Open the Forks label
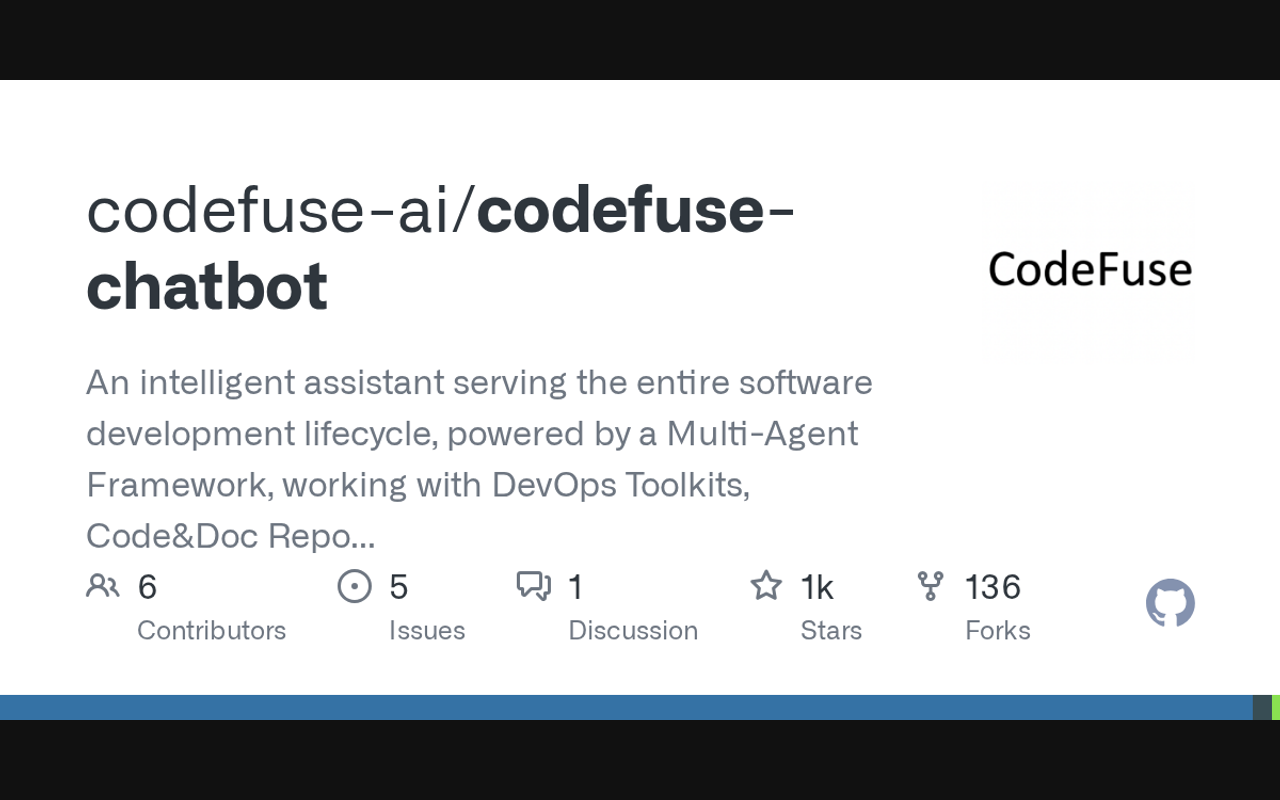Screen dimensions: 1280x800 click(x=997, y=630)
